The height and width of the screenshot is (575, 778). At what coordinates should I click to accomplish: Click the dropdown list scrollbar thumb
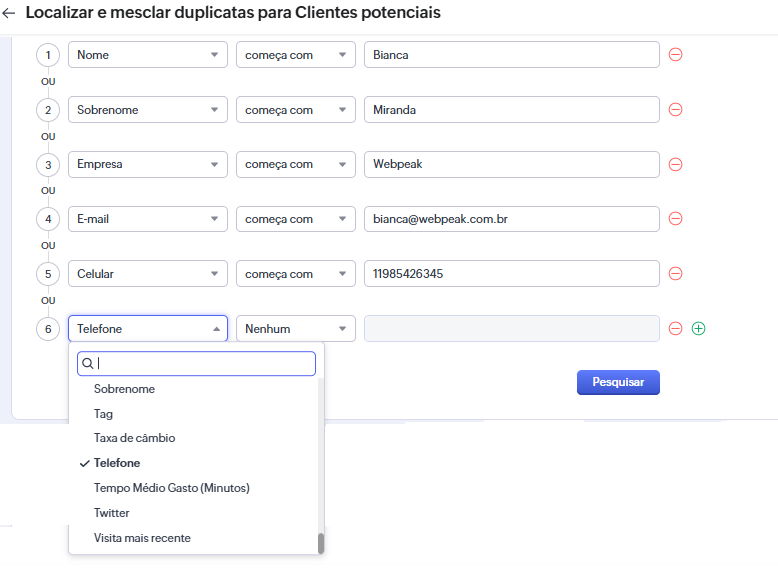tap(321, 543)
